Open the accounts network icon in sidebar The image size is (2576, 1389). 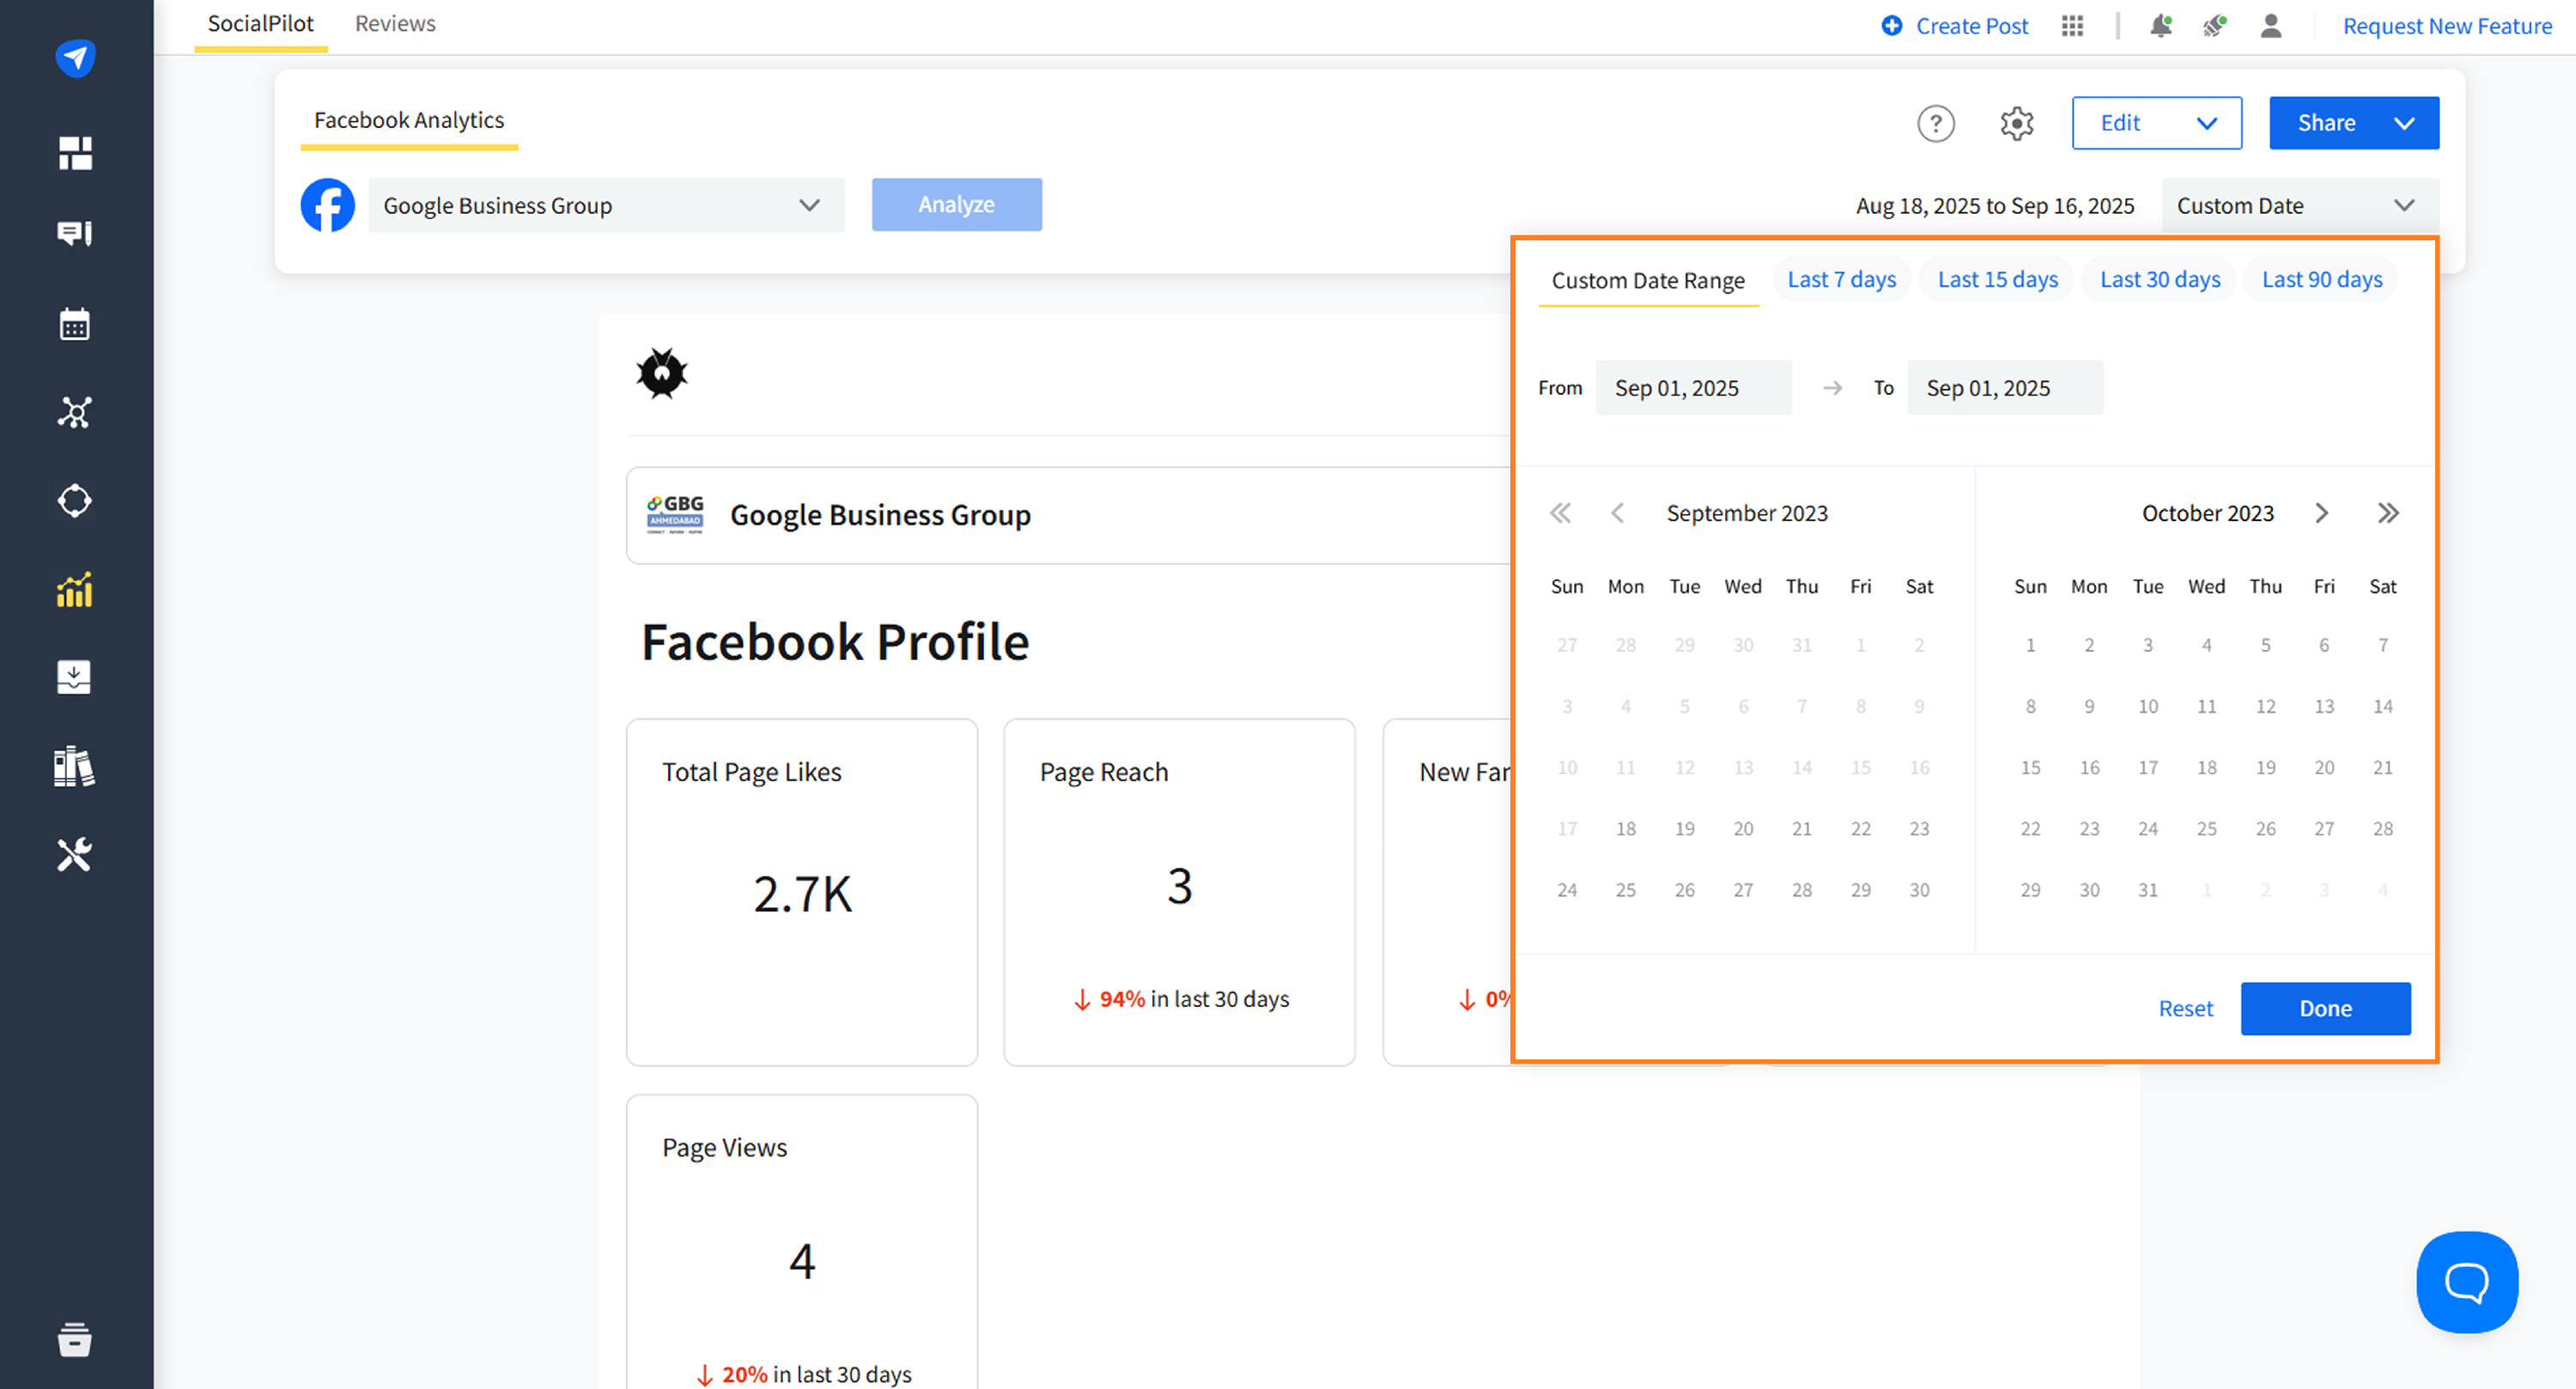[75, 412]
